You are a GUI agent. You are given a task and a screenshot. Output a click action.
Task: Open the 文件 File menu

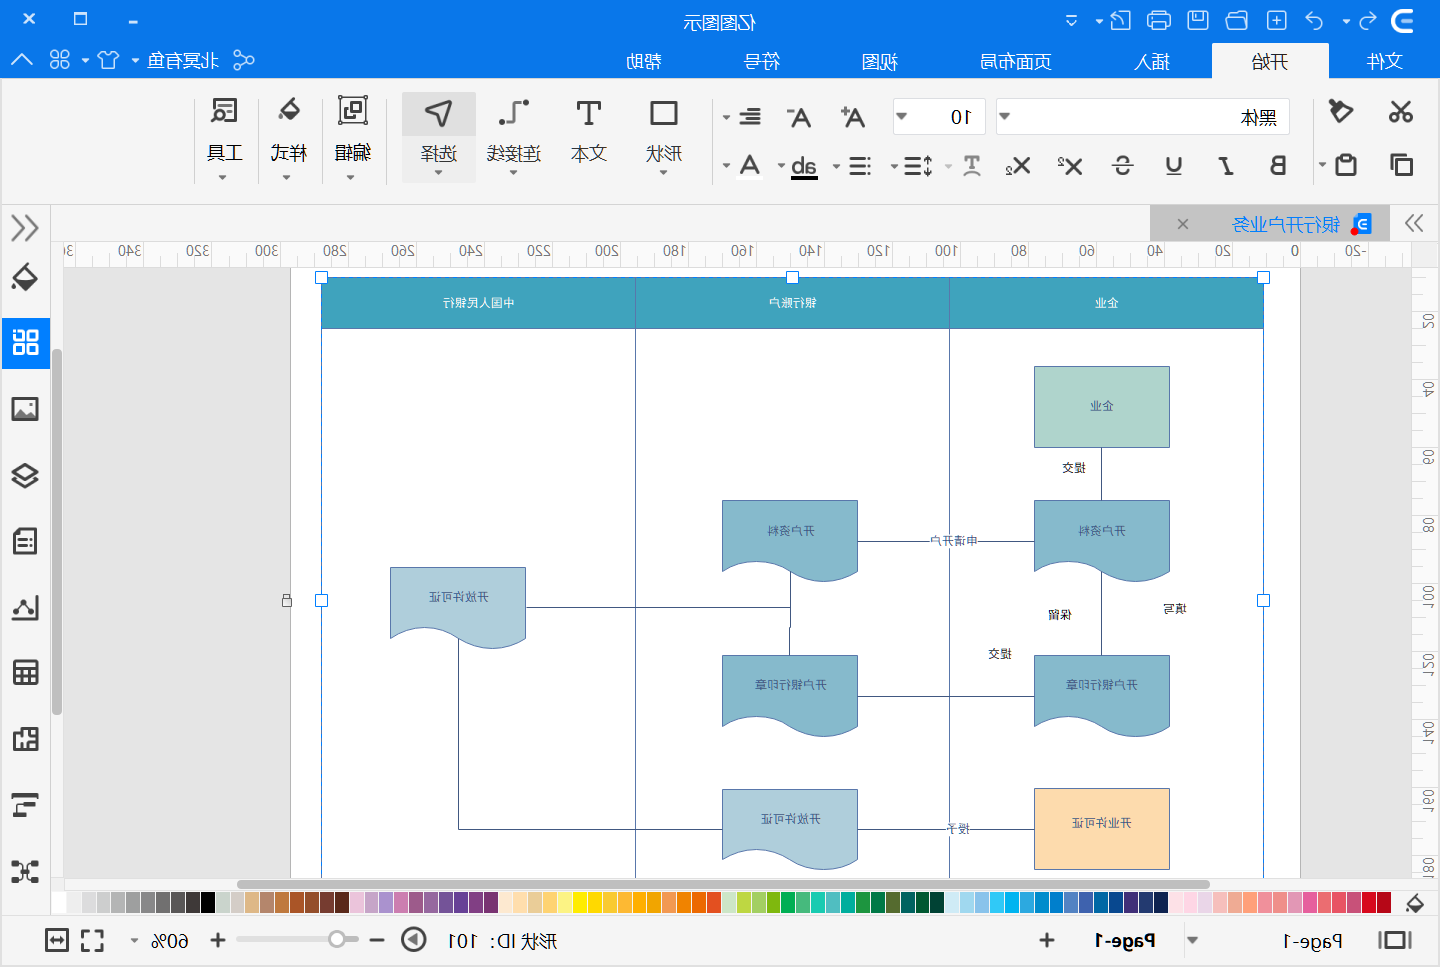(x=1385, y=61)
